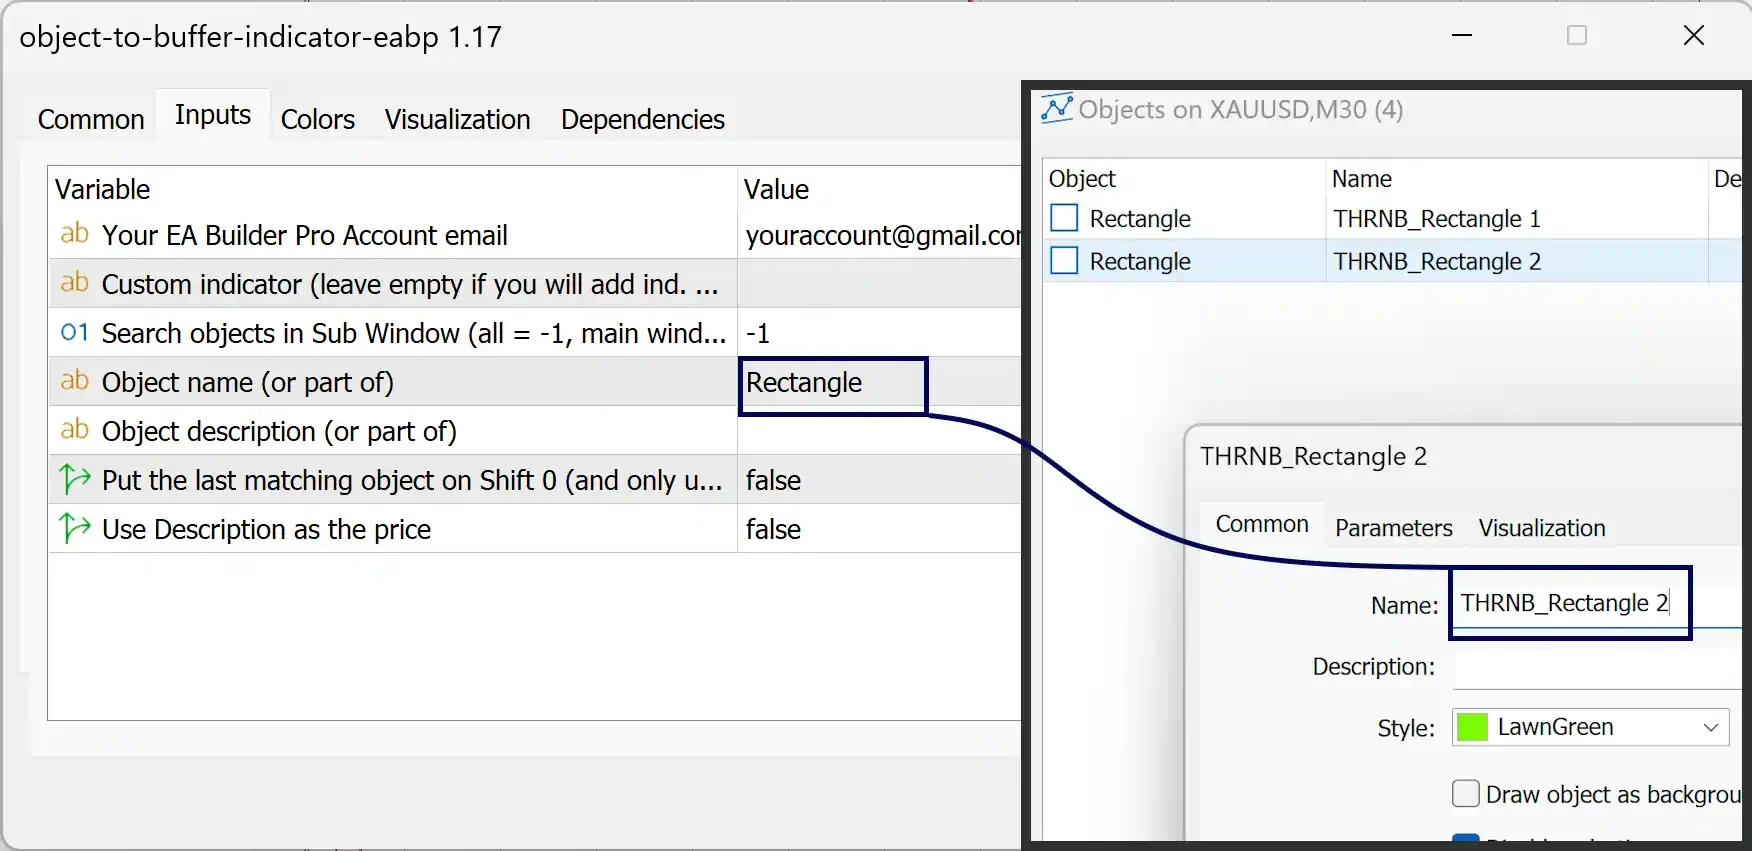Check the box for THRNB_Rectangle 2

pyautogui.click(x=1064, y=261)
